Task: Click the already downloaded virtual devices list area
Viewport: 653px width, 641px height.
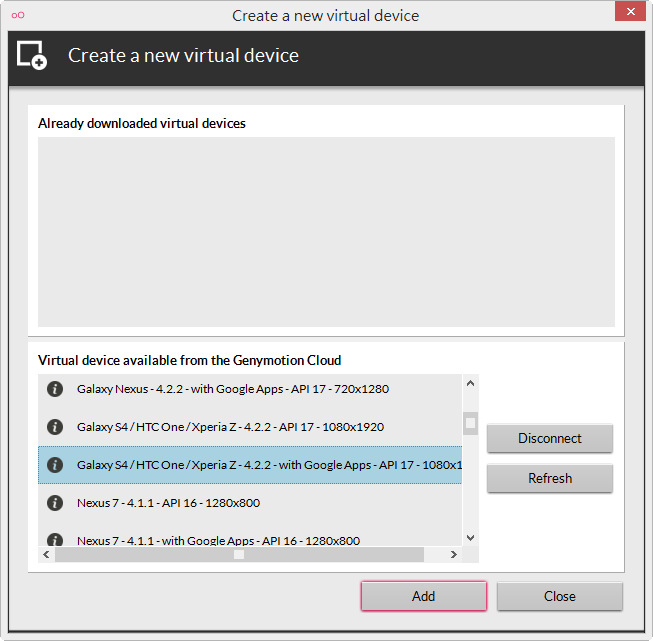Action: point(326,232)
